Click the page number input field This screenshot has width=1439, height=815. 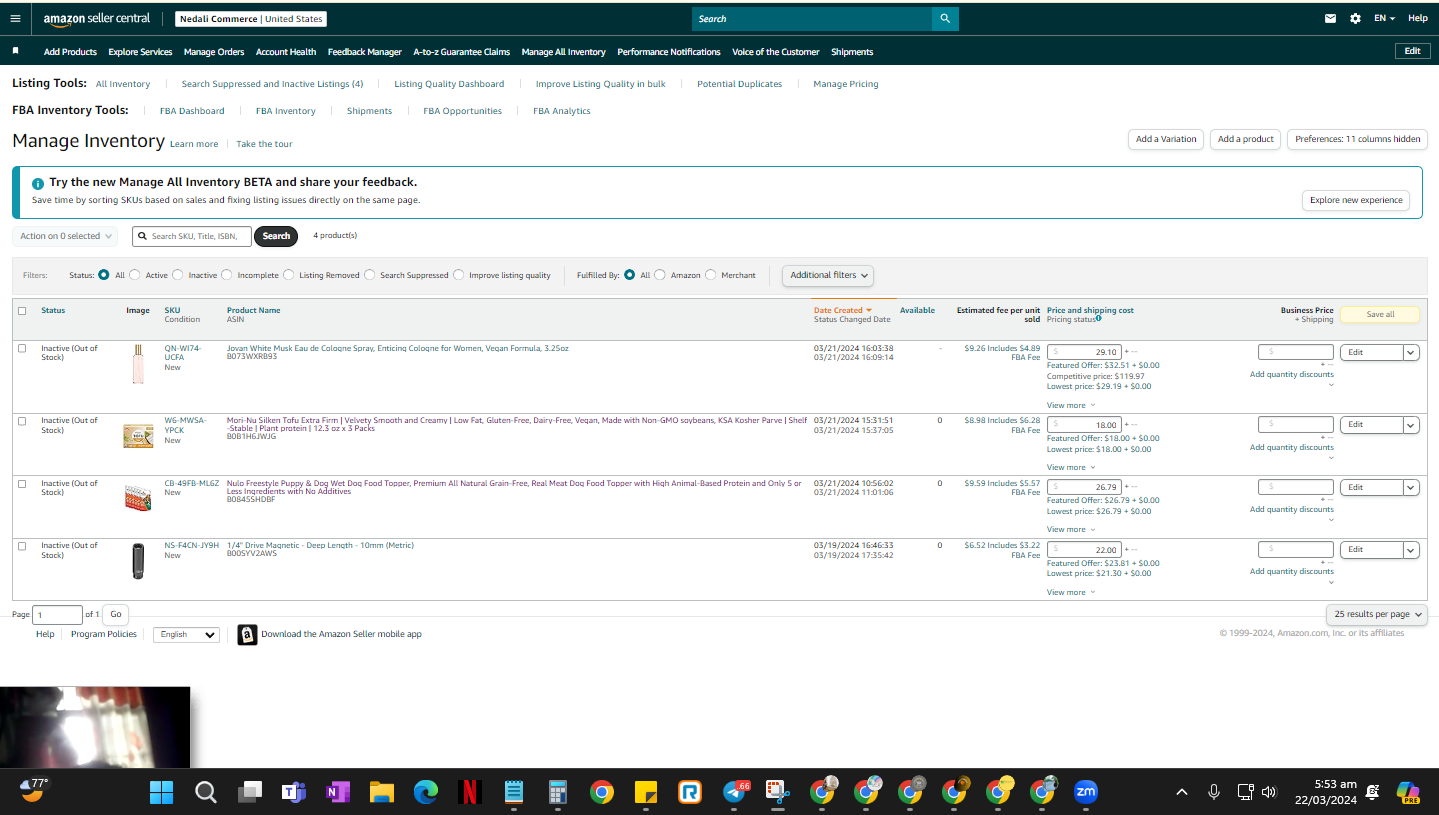[57, 615]
